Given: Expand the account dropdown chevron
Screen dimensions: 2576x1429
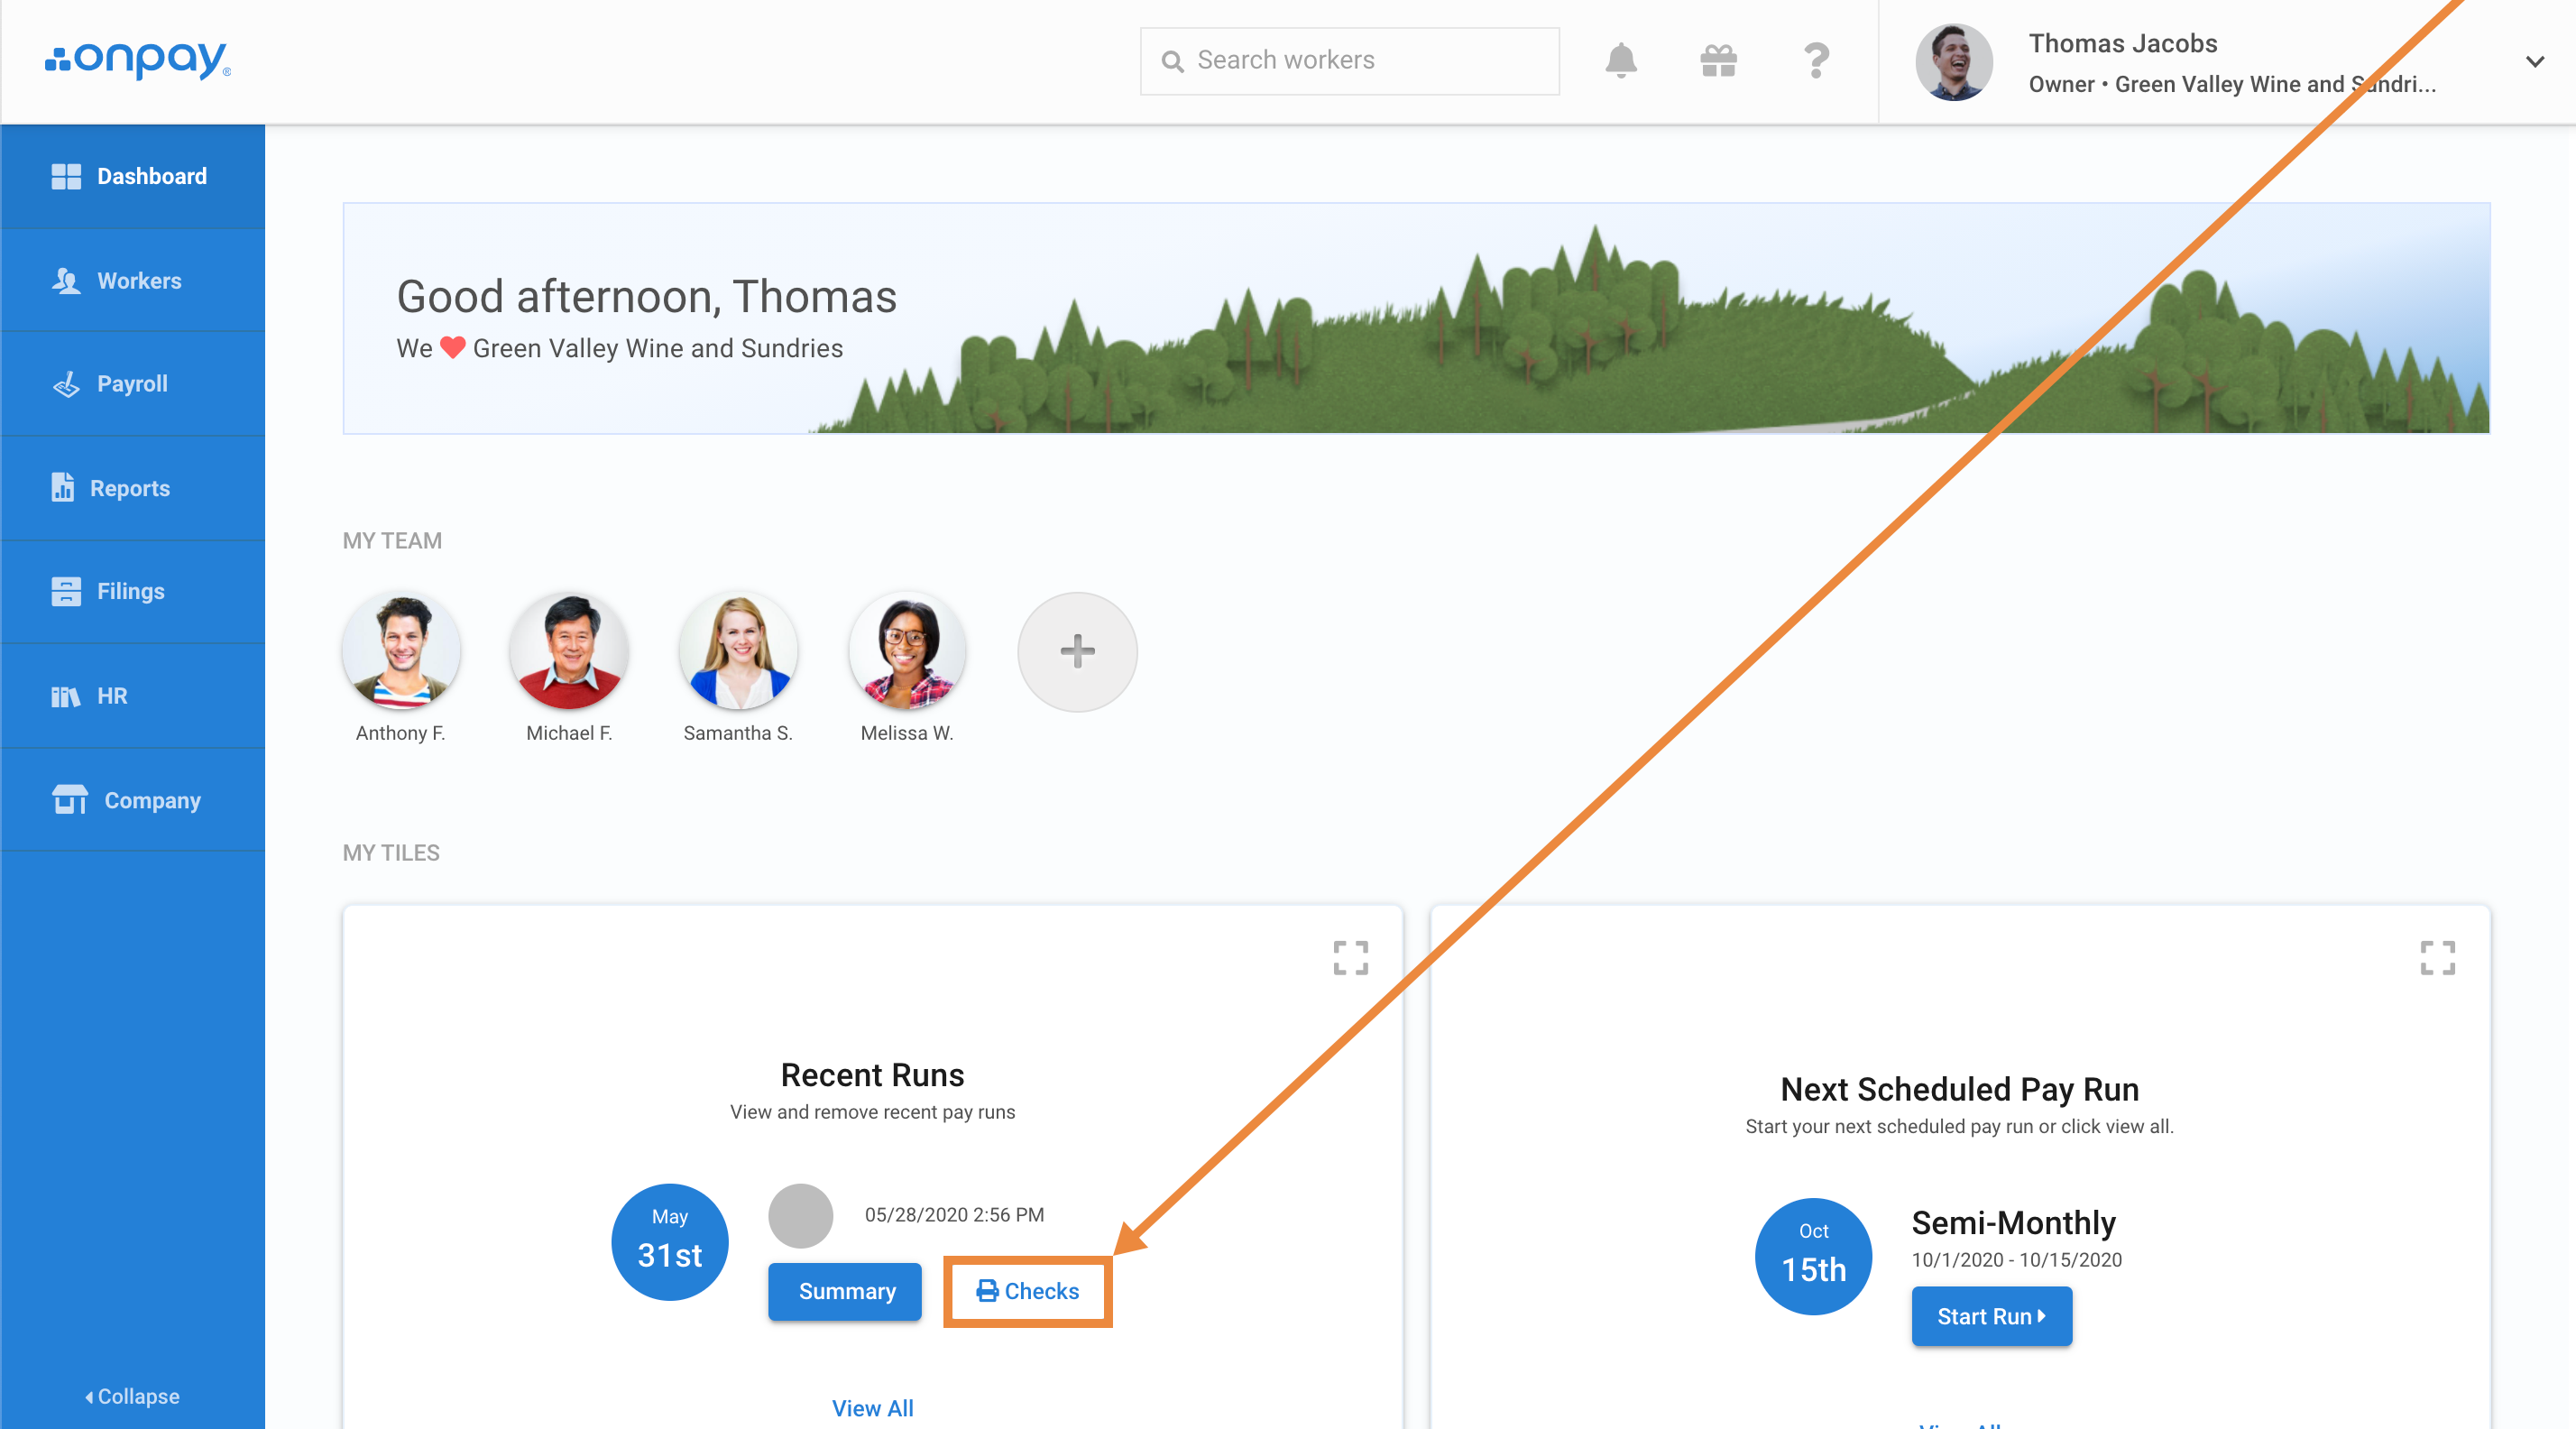Looking at the screenshot, I should (2534, 62).
